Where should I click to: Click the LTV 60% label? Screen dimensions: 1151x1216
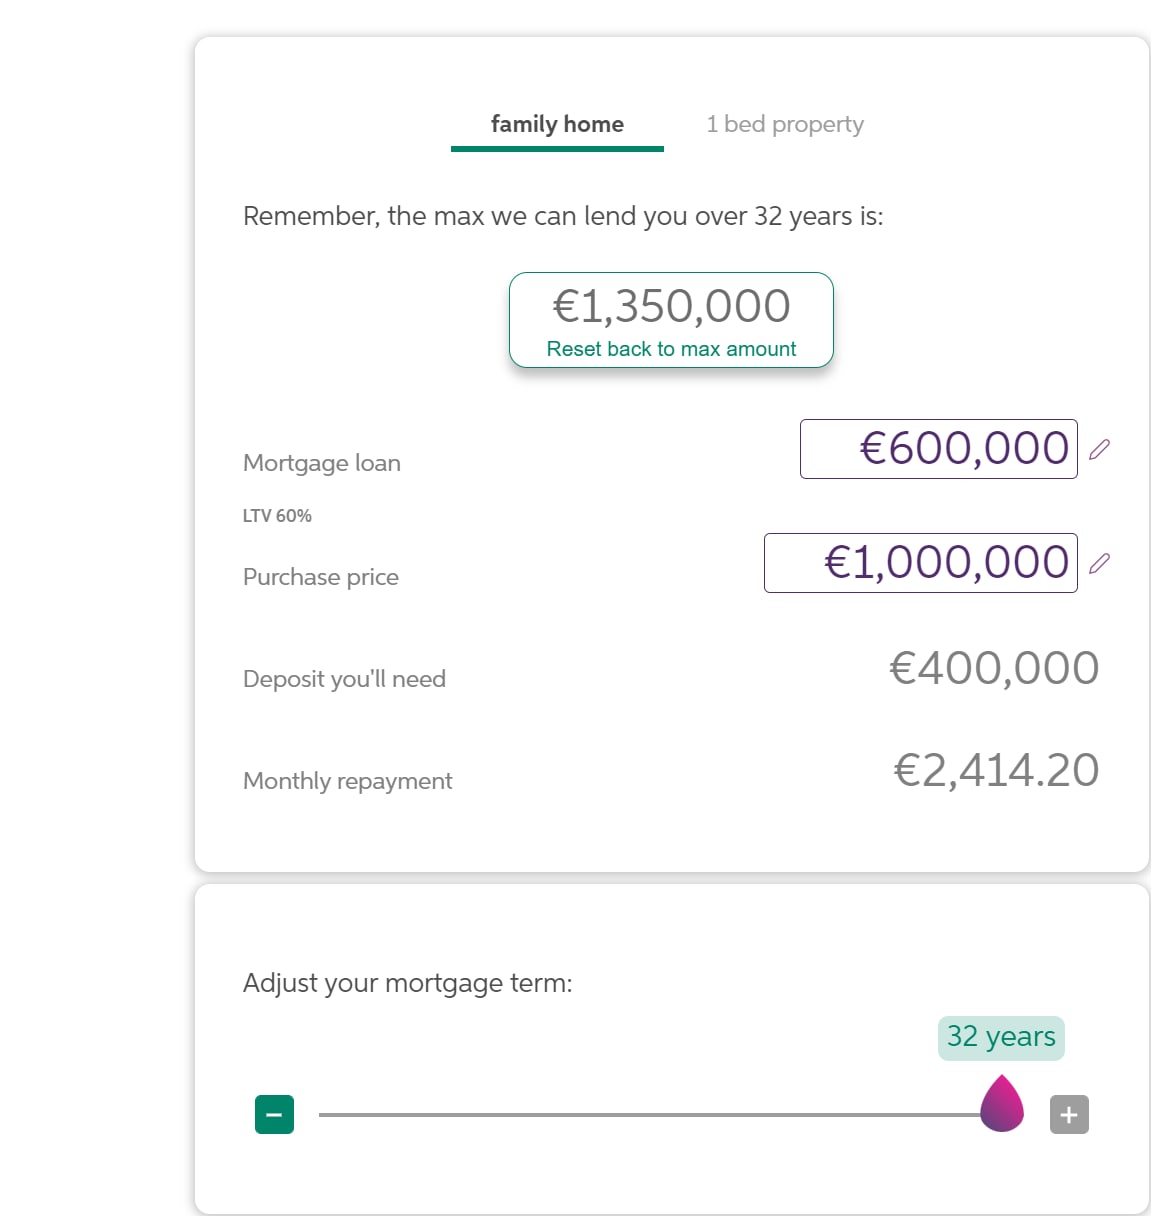coord(277,516)
